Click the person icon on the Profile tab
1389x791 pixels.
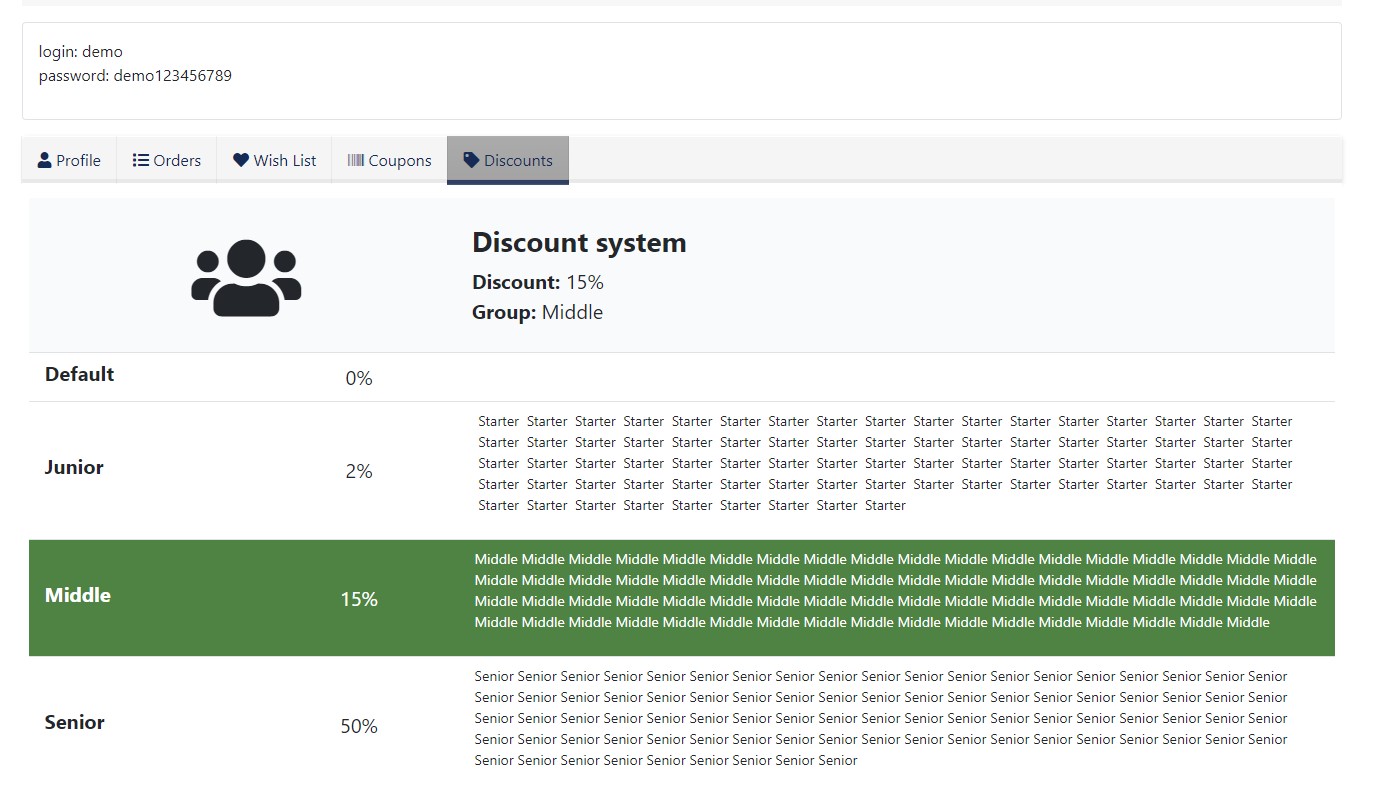coord(44,160)
